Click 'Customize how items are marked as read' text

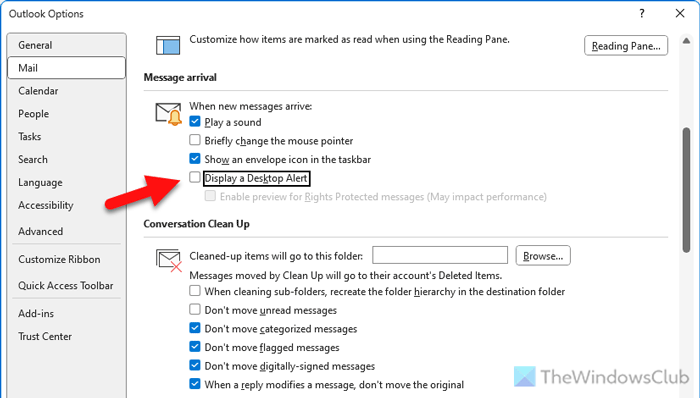point(349,40)
